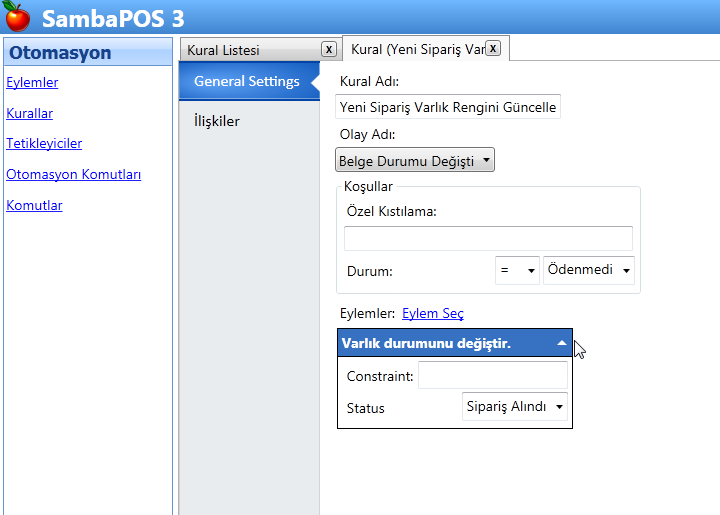Click the Kural Adı text field

[447, 107]
